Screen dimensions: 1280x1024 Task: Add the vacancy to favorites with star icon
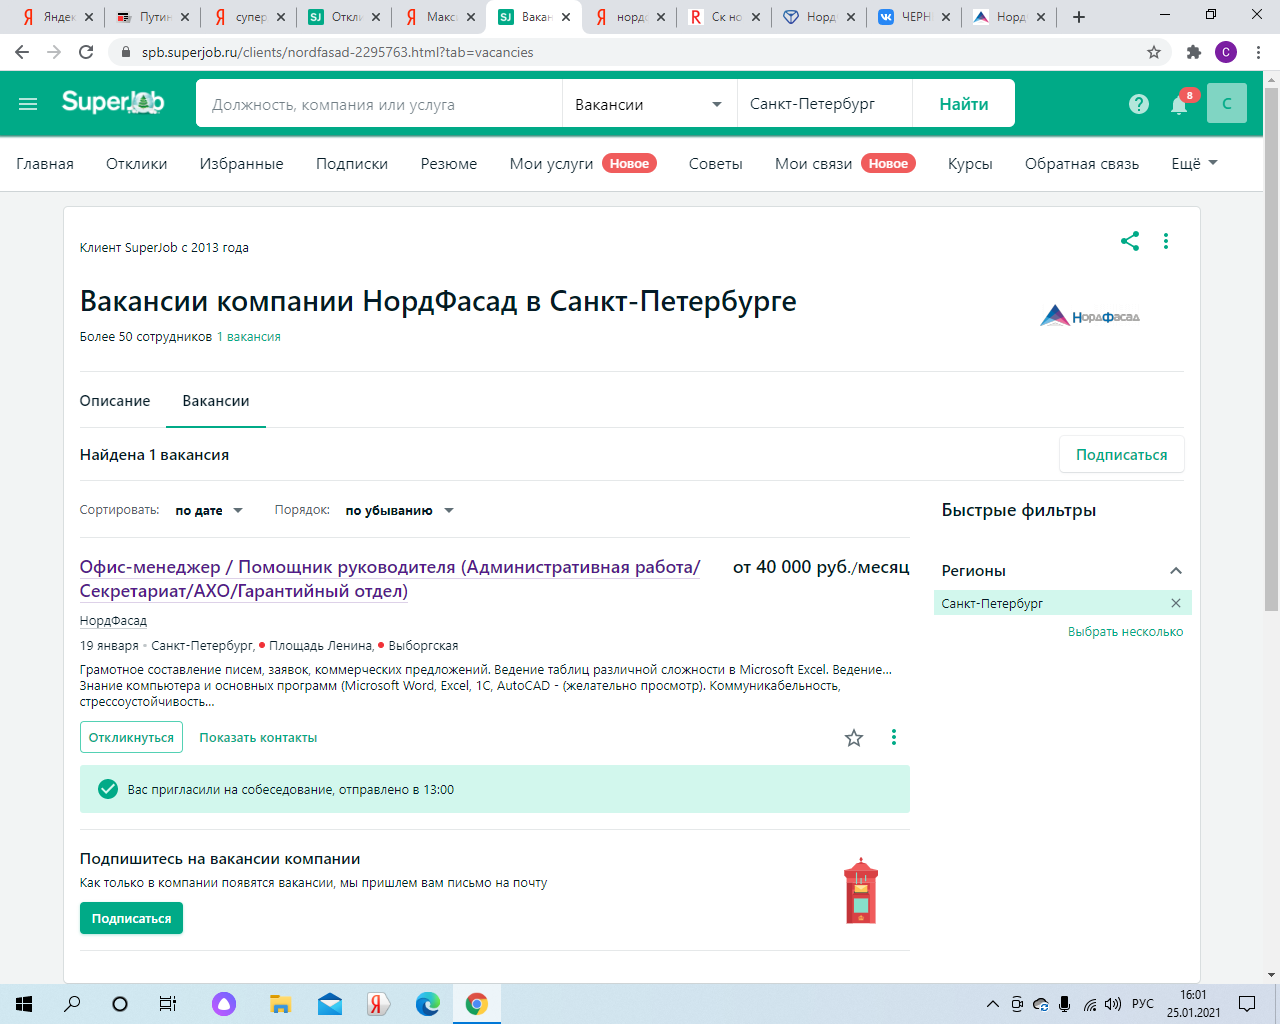pos(854,738)
